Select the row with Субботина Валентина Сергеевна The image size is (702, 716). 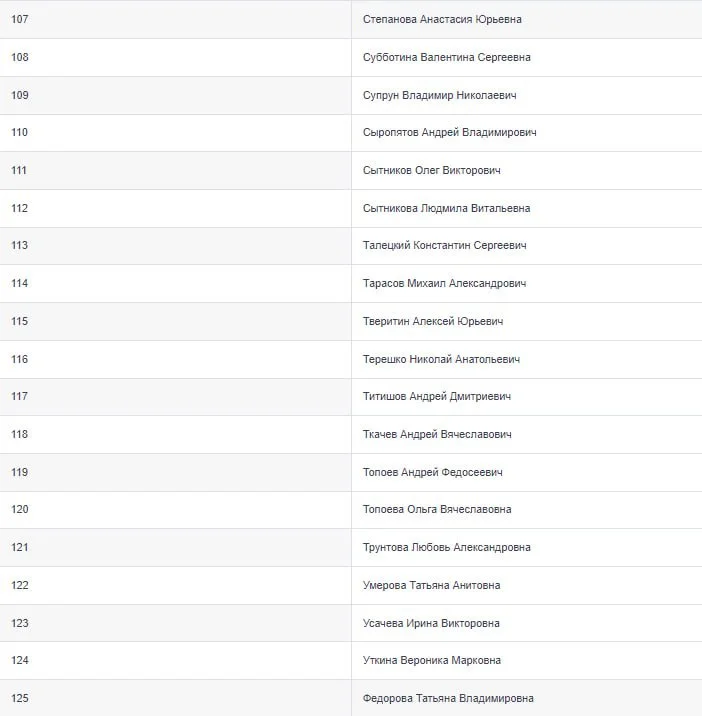[446, 57]
